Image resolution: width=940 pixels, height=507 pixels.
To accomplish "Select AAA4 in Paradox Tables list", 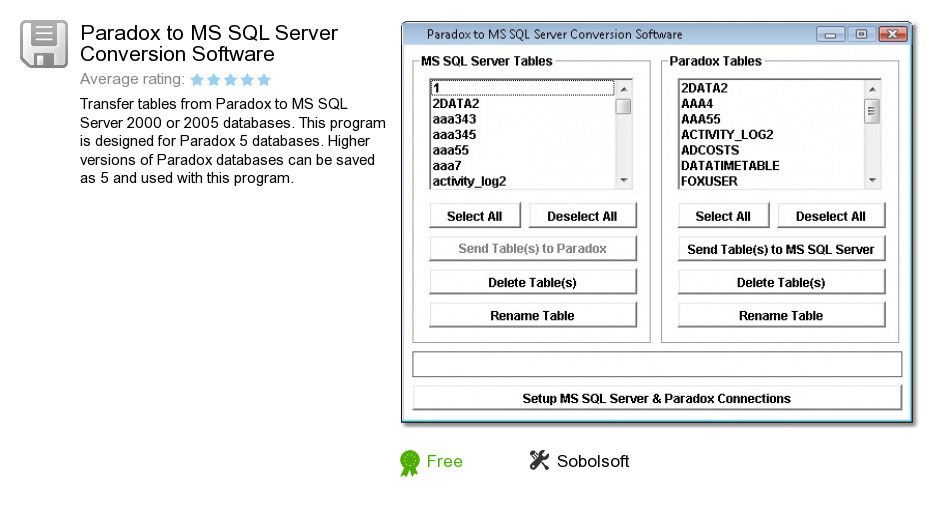I will pyautogui.click(x=771, y=104).
